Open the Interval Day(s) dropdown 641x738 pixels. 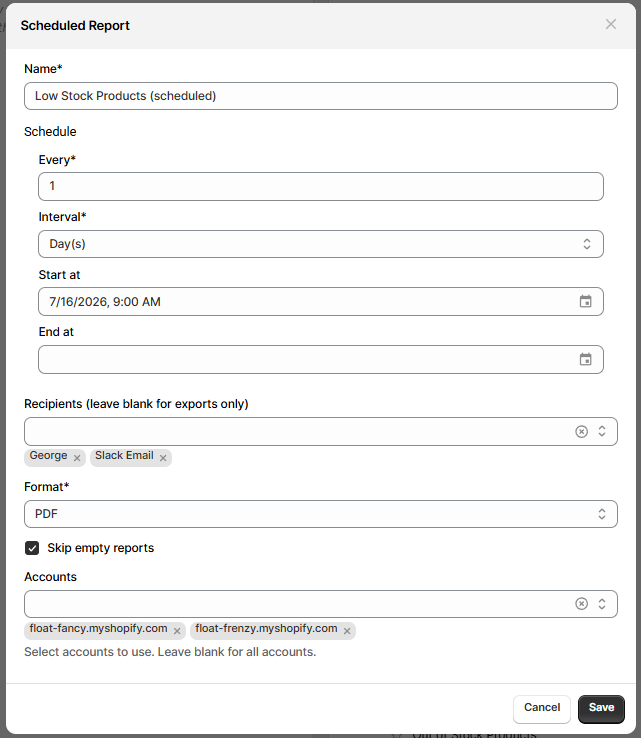pos(321,244)
